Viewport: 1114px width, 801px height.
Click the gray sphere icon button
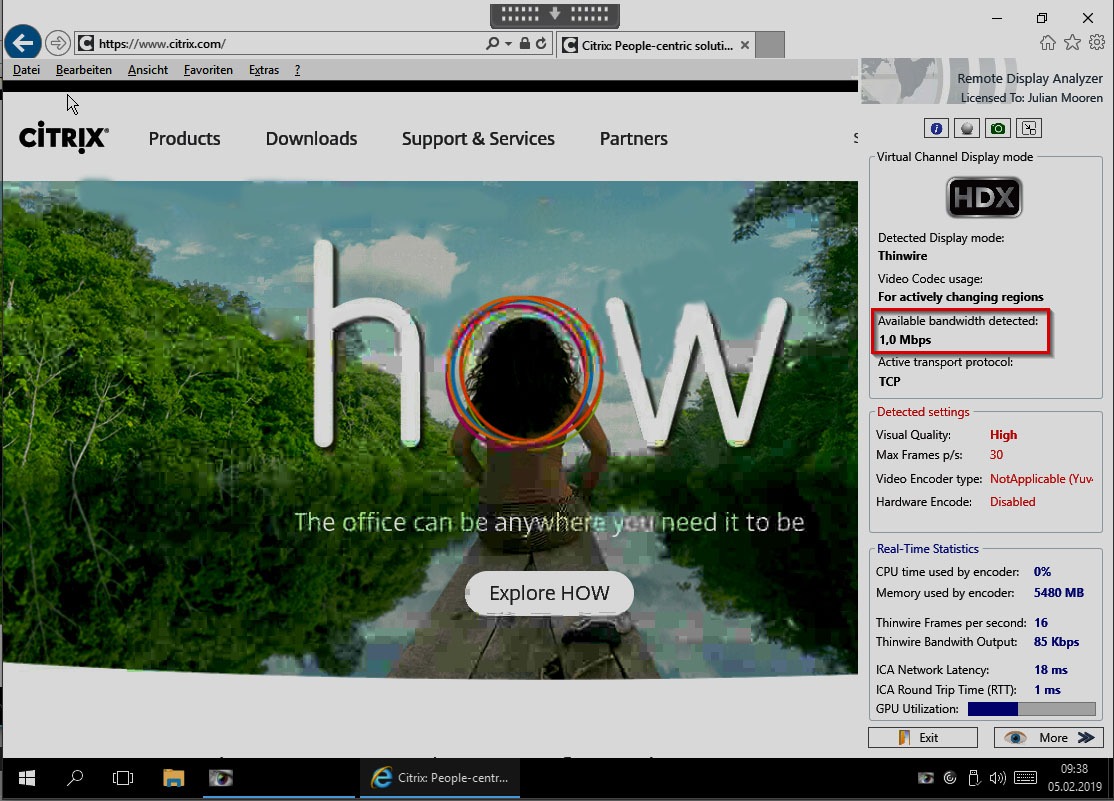click(x=967, y=129)
